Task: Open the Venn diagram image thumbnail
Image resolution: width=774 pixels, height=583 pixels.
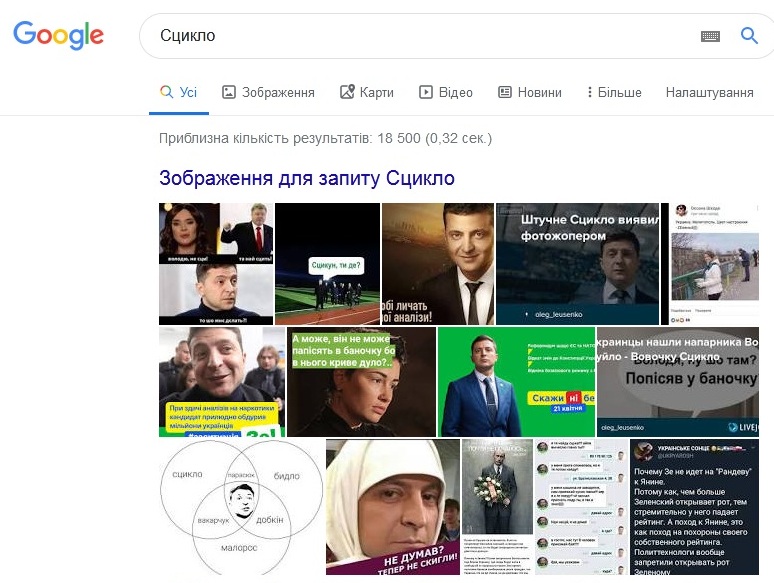Action: click(240, 506)
